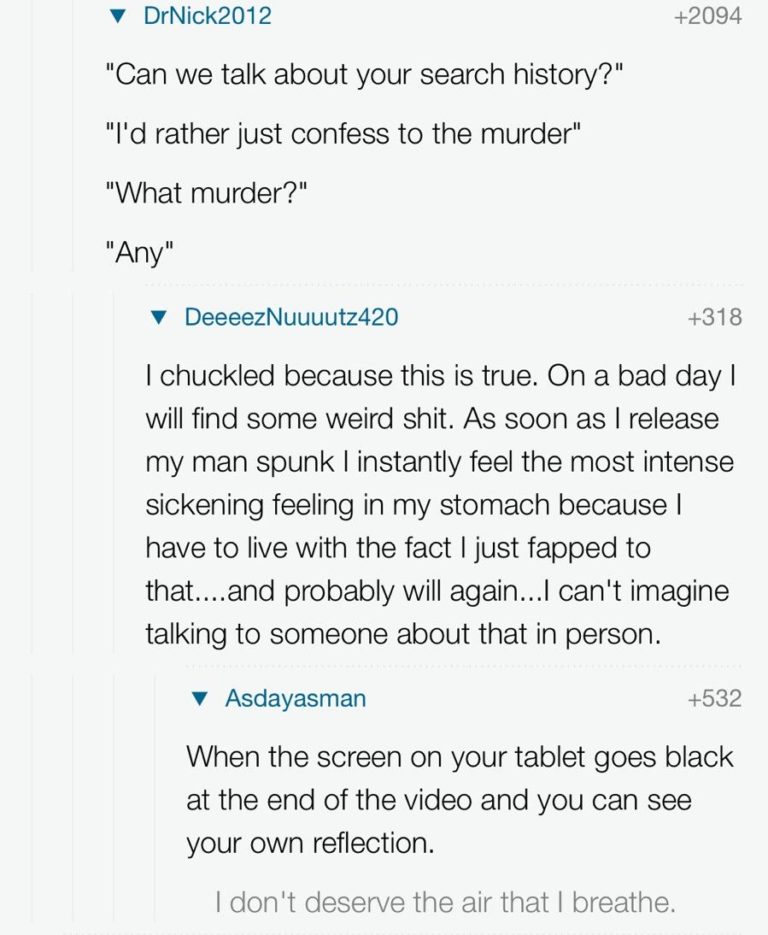Click the +318 comment score
Viewport: 768px width, 935px height.
coord(714,317)
